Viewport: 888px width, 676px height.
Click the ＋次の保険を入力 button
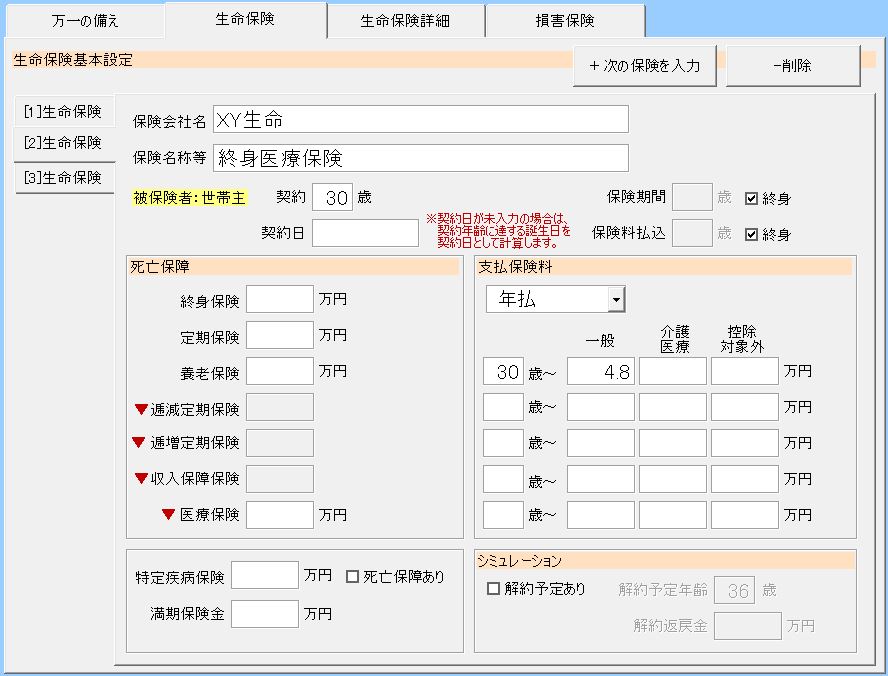[x=645, y=66]
